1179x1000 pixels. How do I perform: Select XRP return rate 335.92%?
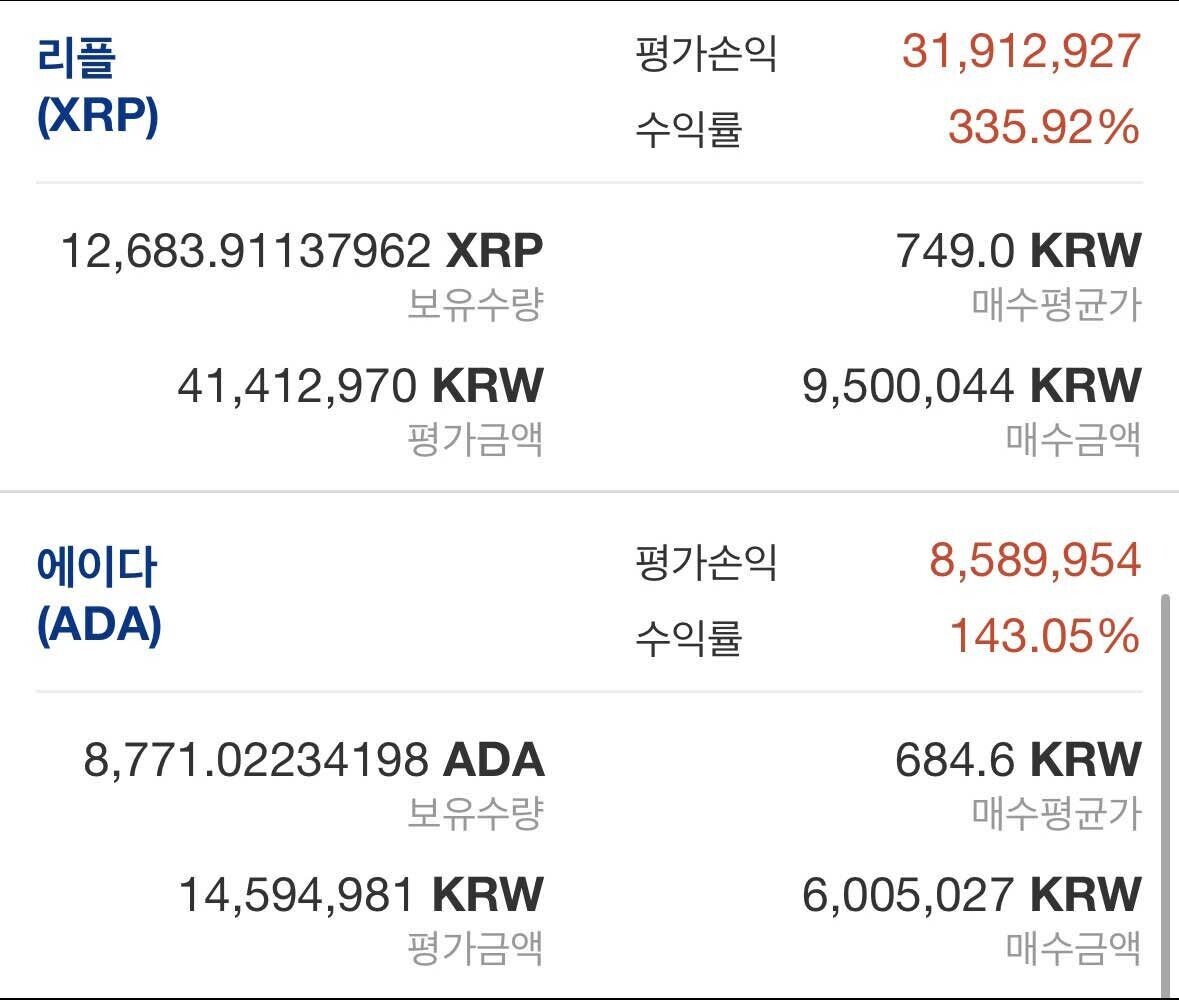(1043, 127)
